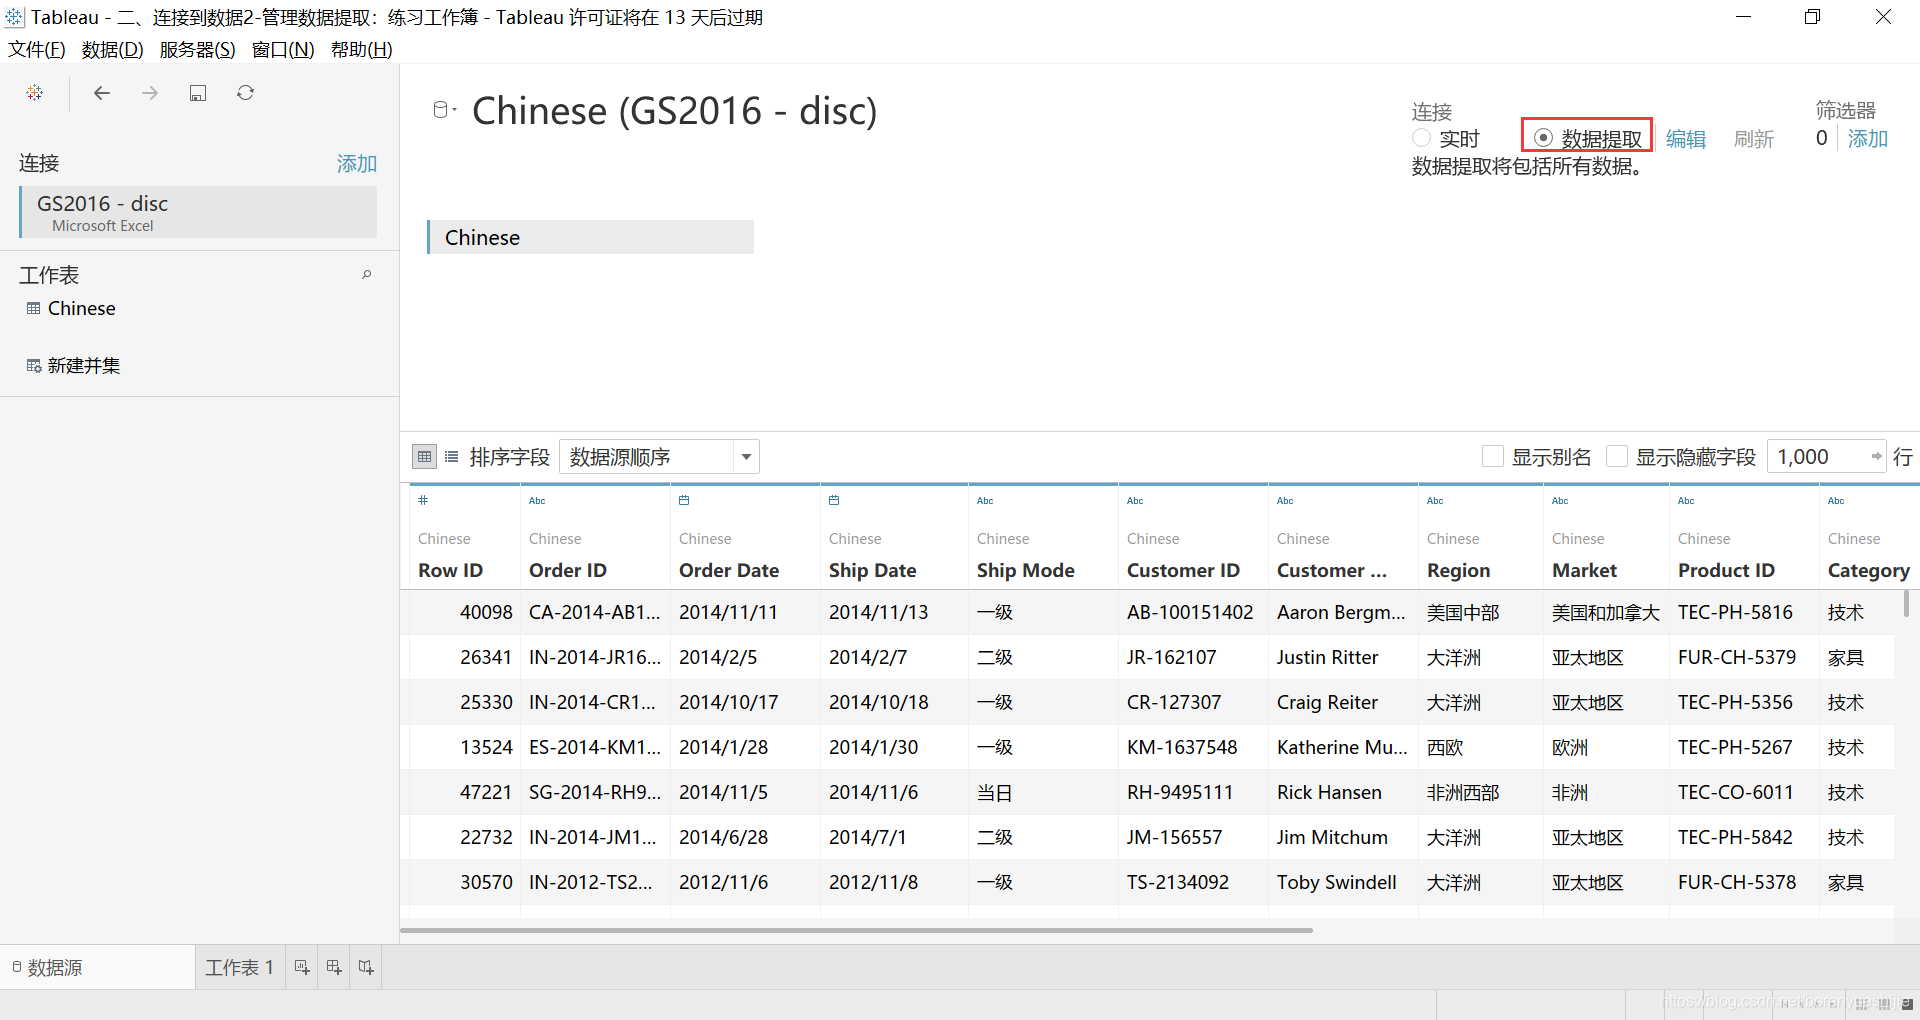The image size is (1920, 1020).
Task: Click the KM-1637548 customer ID cell
Action: click(x=1193, y=747)
